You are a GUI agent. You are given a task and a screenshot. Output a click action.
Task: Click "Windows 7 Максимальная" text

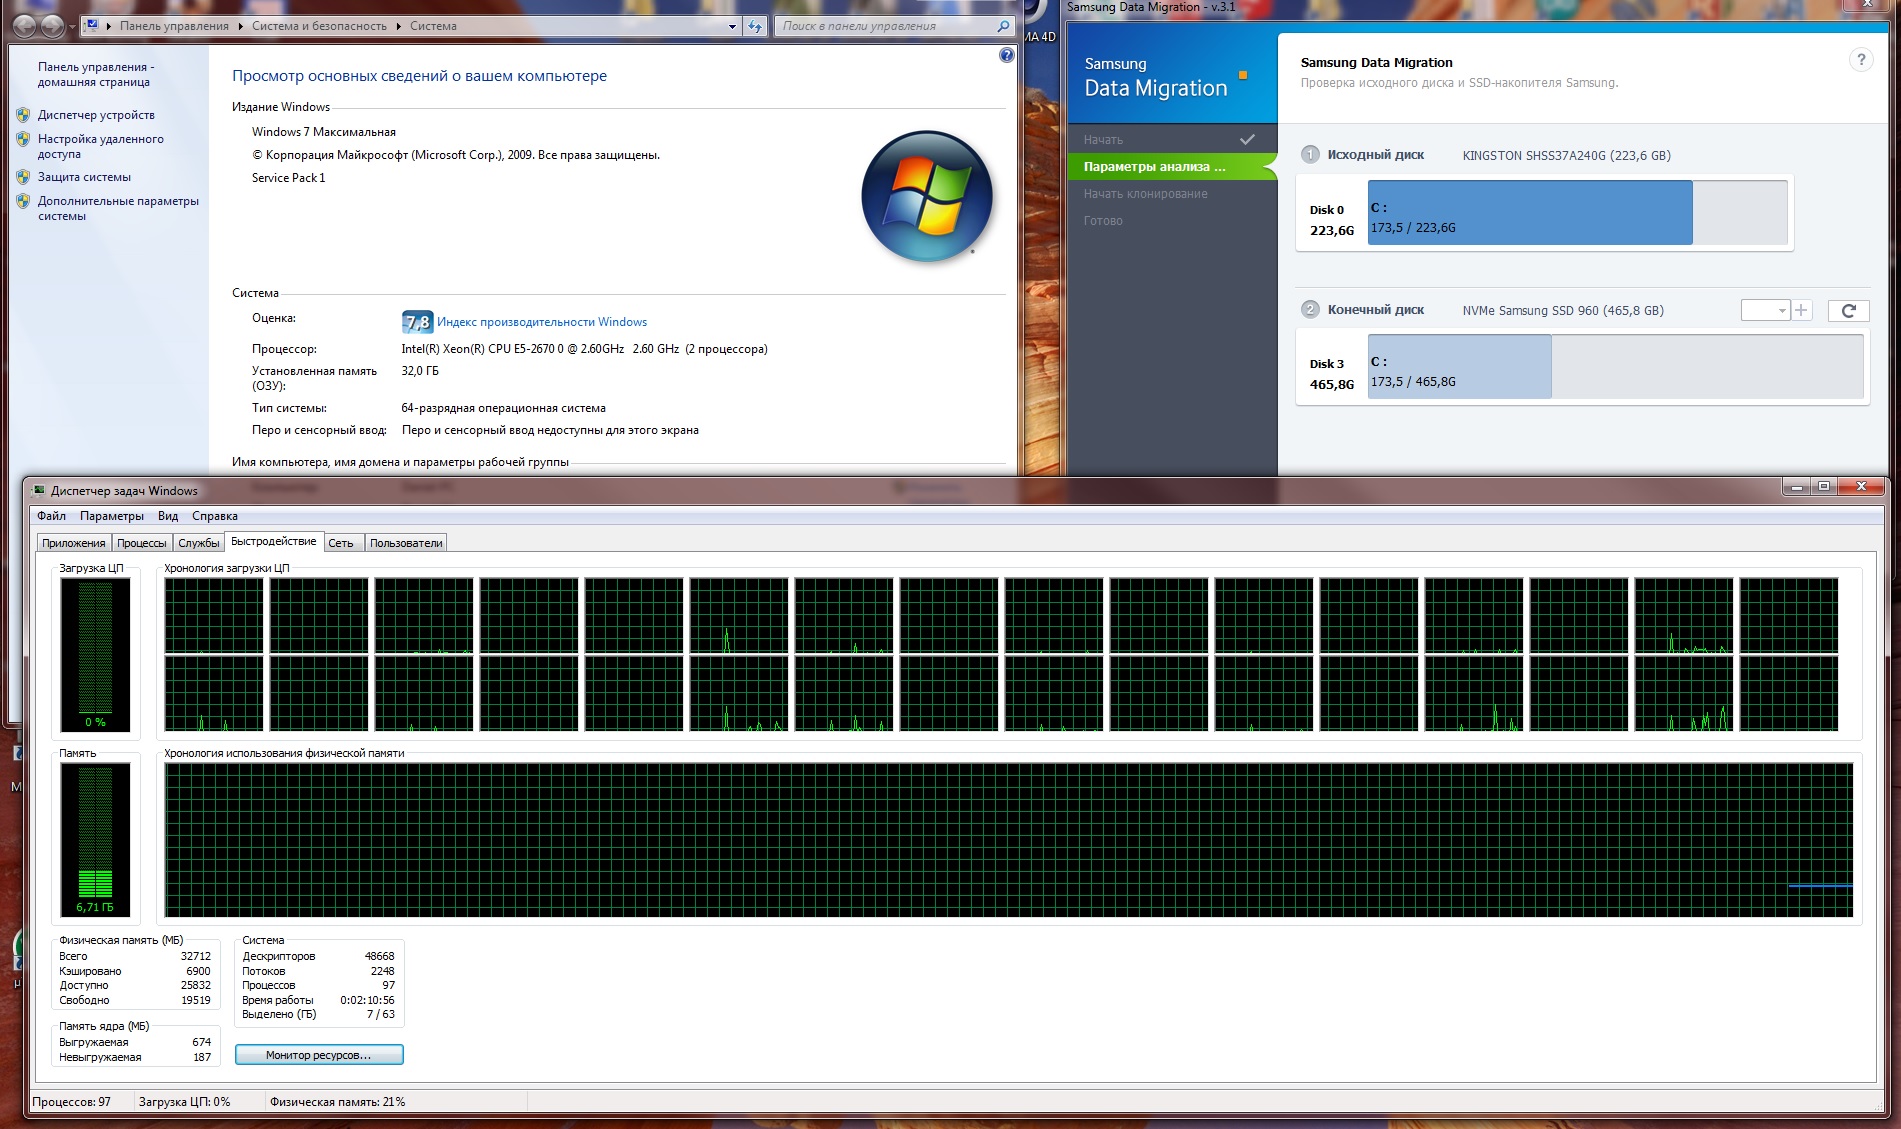(x=324, y=132)
